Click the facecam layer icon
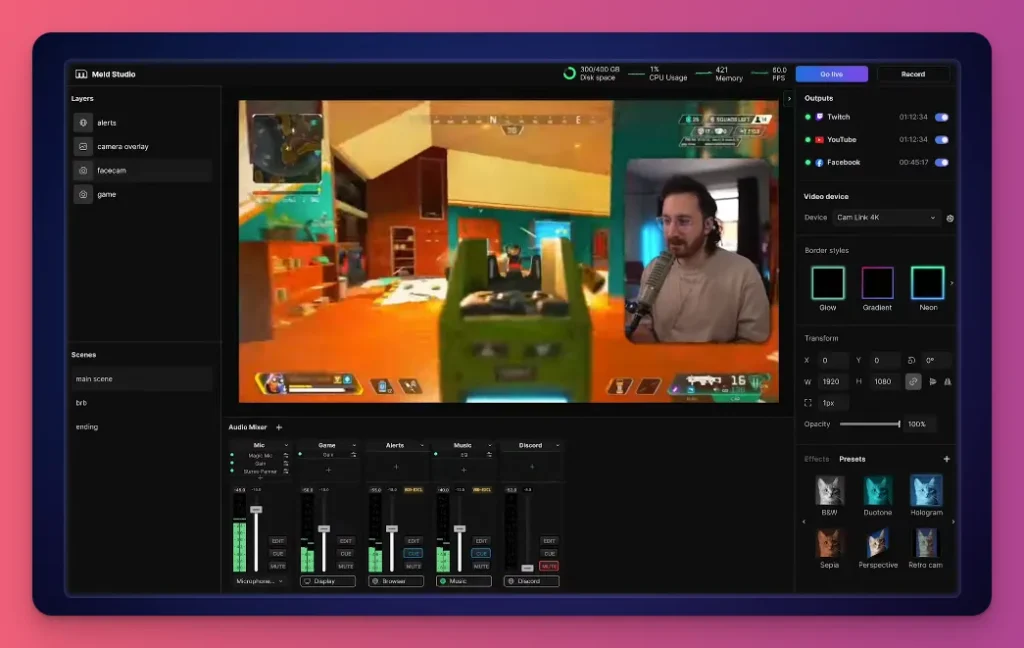Viewport: 1024px width, 648px height. tap(83, 170)
